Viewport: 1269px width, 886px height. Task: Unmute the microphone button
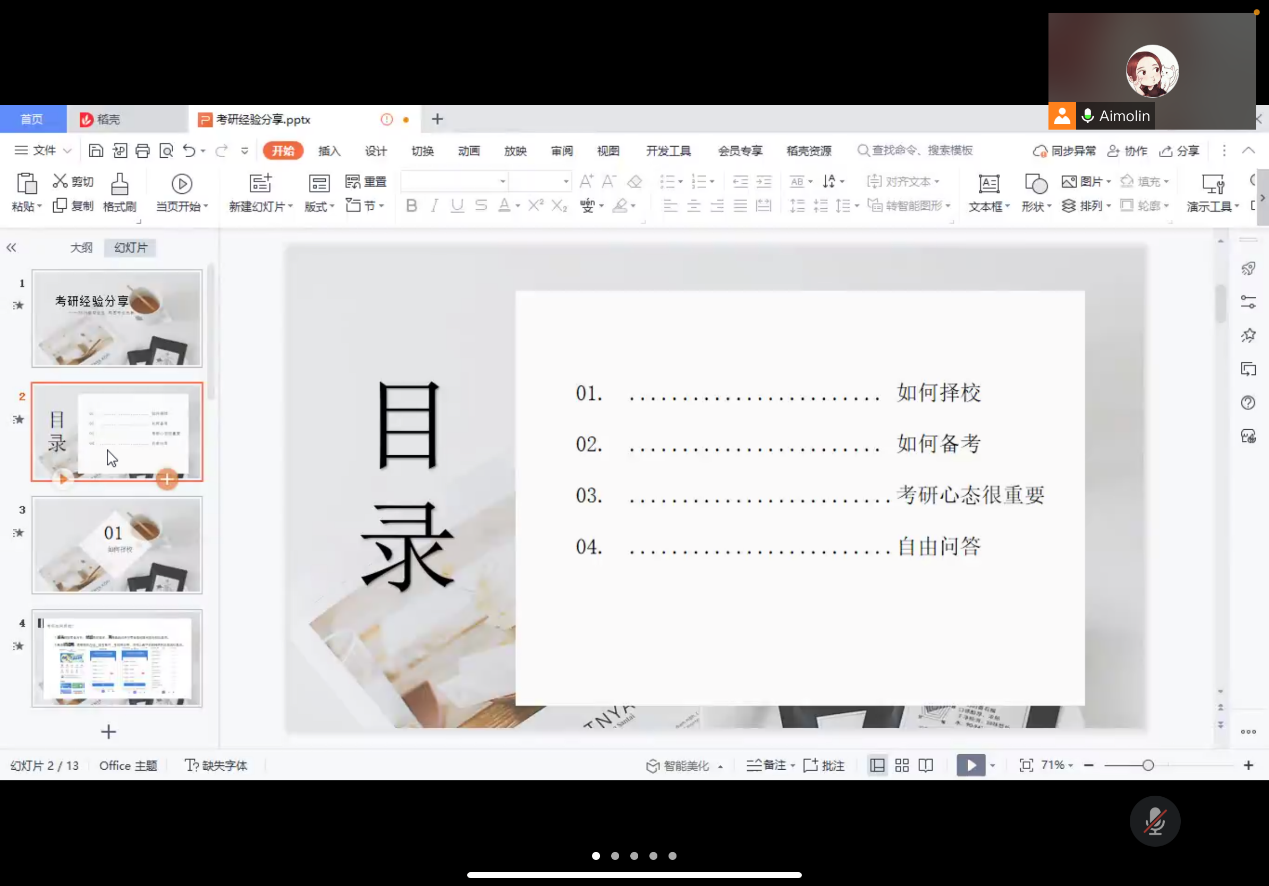[x=1155, y=821]
